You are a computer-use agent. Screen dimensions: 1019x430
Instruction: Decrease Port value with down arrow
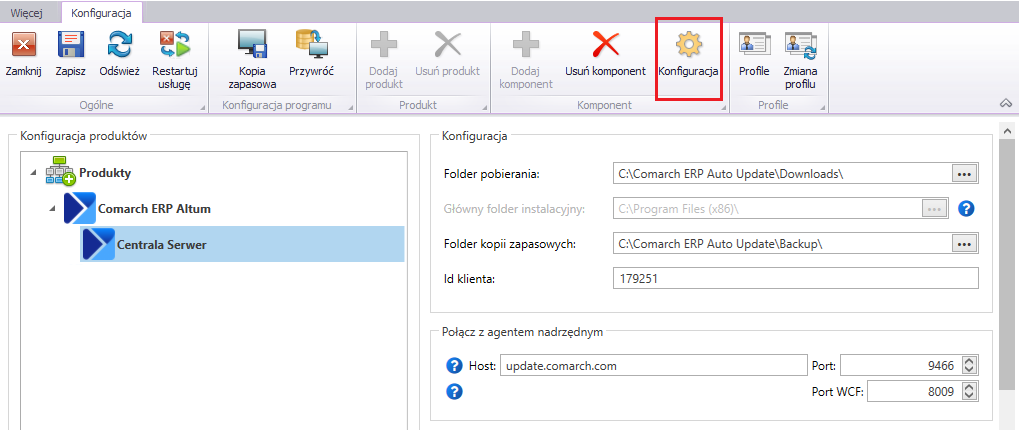click(x=969, y=370)
